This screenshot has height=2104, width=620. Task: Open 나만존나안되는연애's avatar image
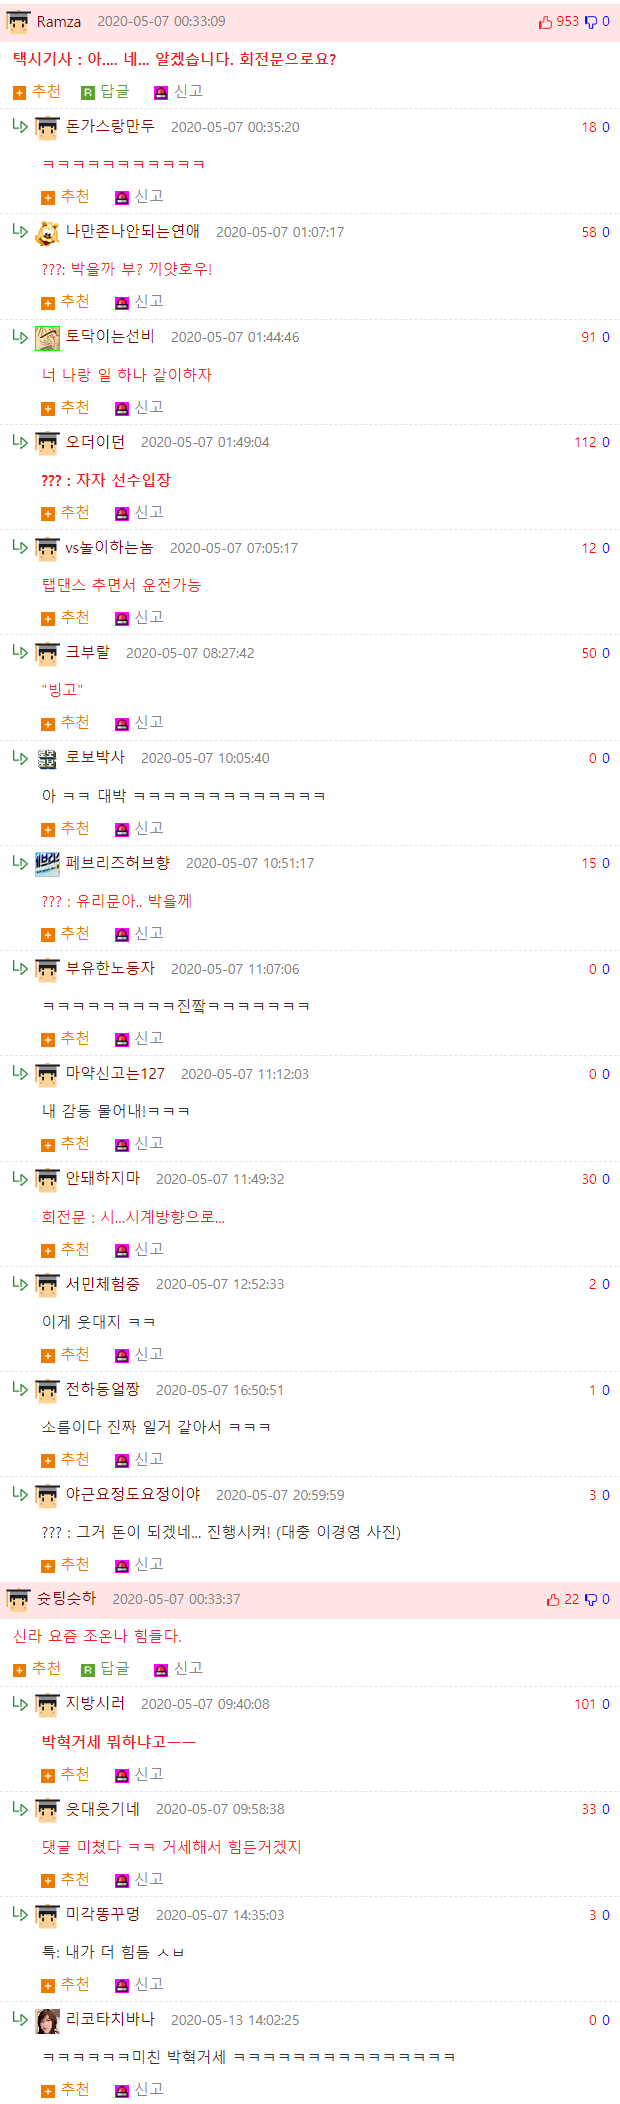tap(47, 233)
